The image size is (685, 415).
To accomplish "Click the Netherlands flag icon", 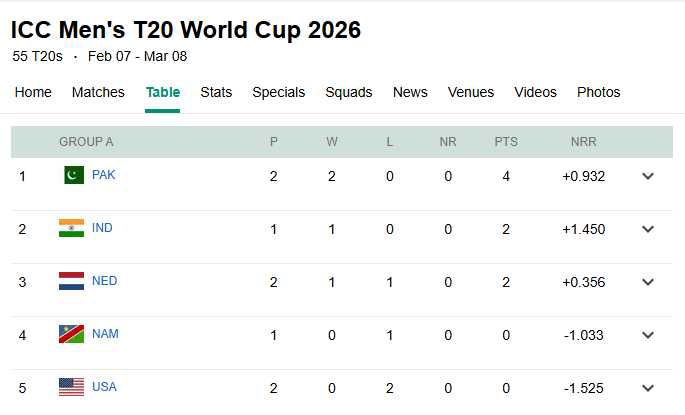I will point(71,281).
